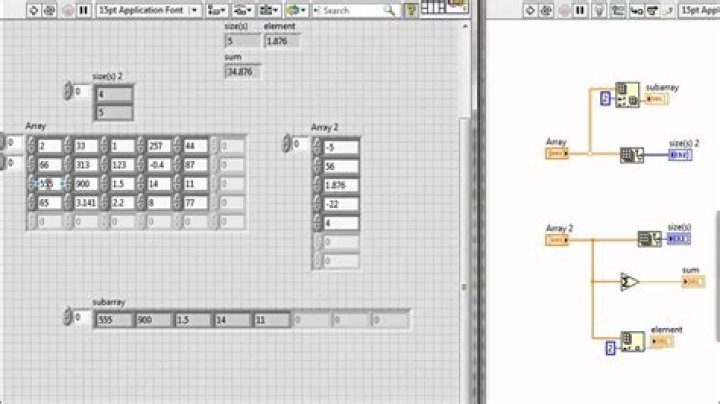Viewport: 720px width, 404px height.
Task: Click the Array 2 element showing 1.876
Action: coord(340,185)
